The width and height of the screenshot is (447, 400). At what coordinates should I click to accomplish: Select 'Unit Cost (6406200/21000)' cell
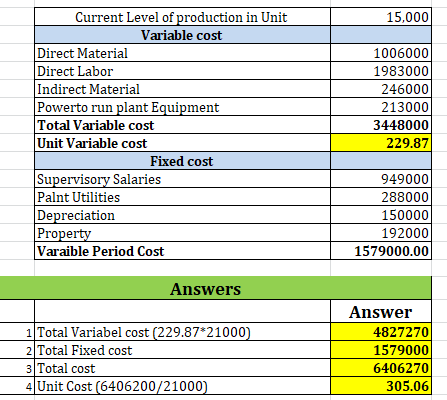click(x=182, y=386)
